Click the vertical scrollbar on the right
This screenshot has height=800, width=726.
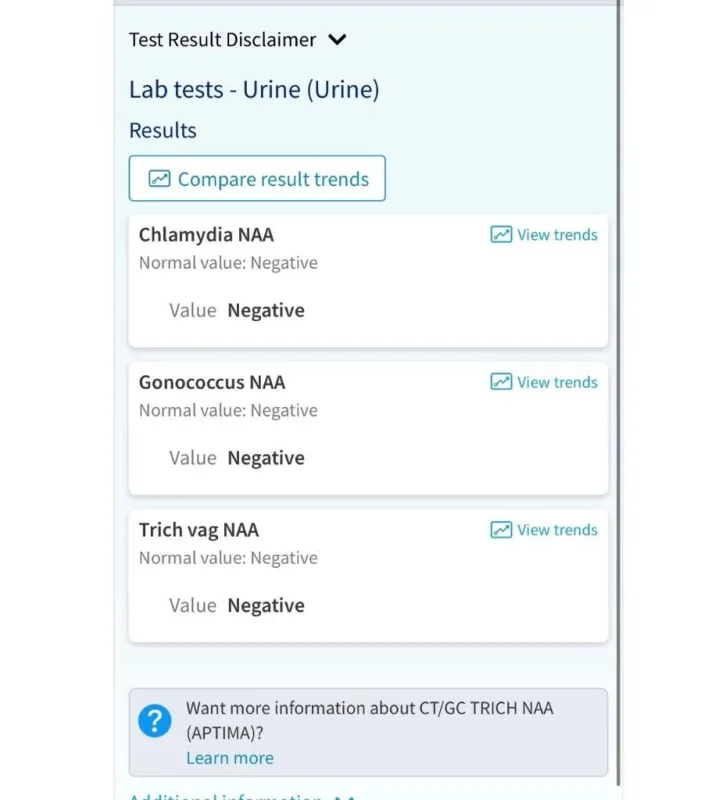pos(618,400)
